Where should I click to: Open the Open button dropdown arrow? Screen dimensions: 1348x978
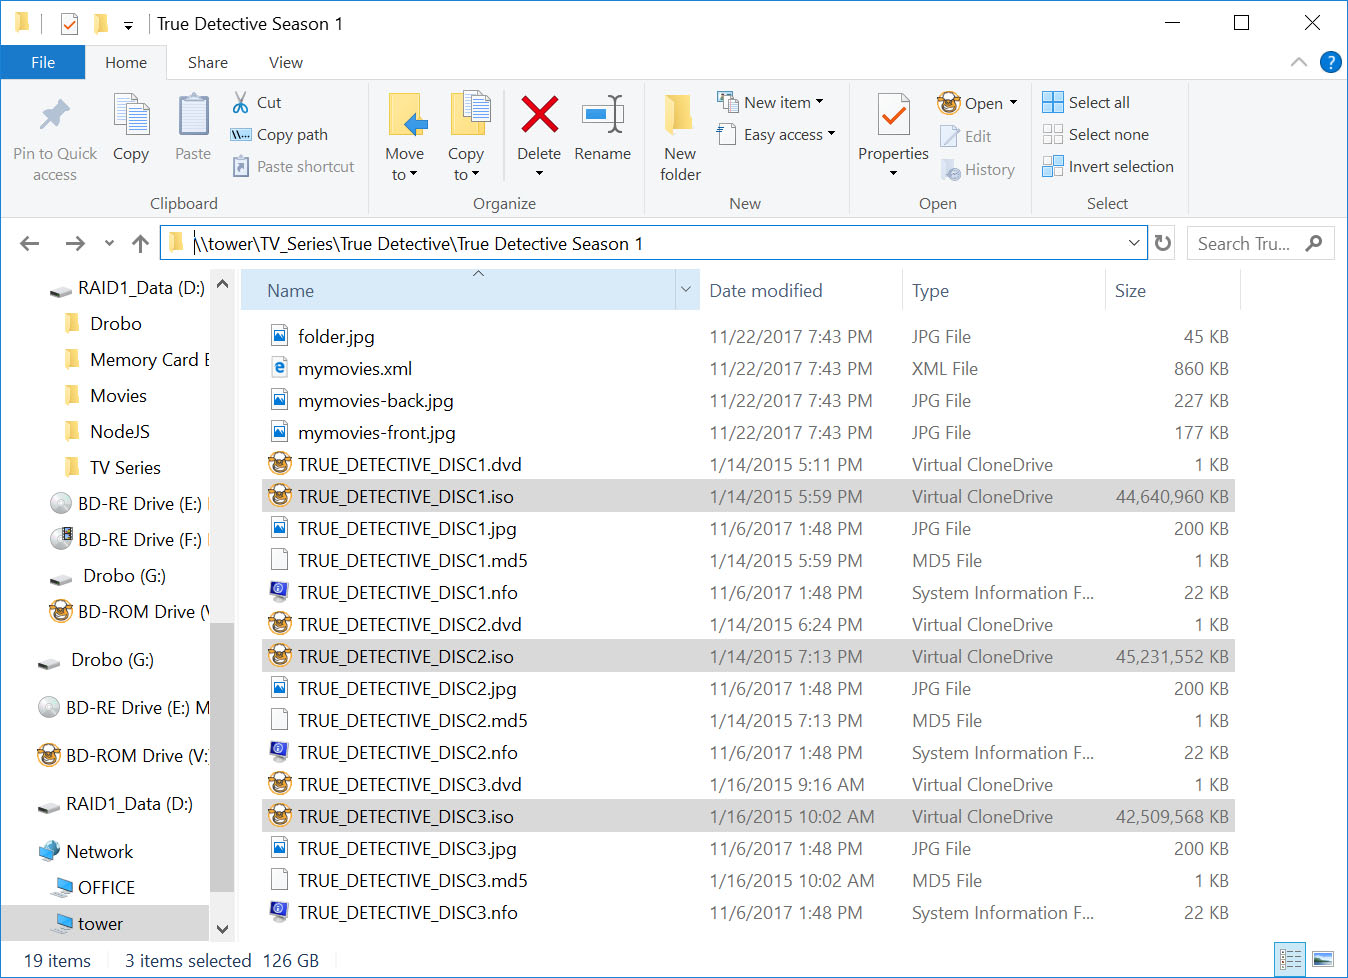pyautogui.click(x=1013, y=103)
